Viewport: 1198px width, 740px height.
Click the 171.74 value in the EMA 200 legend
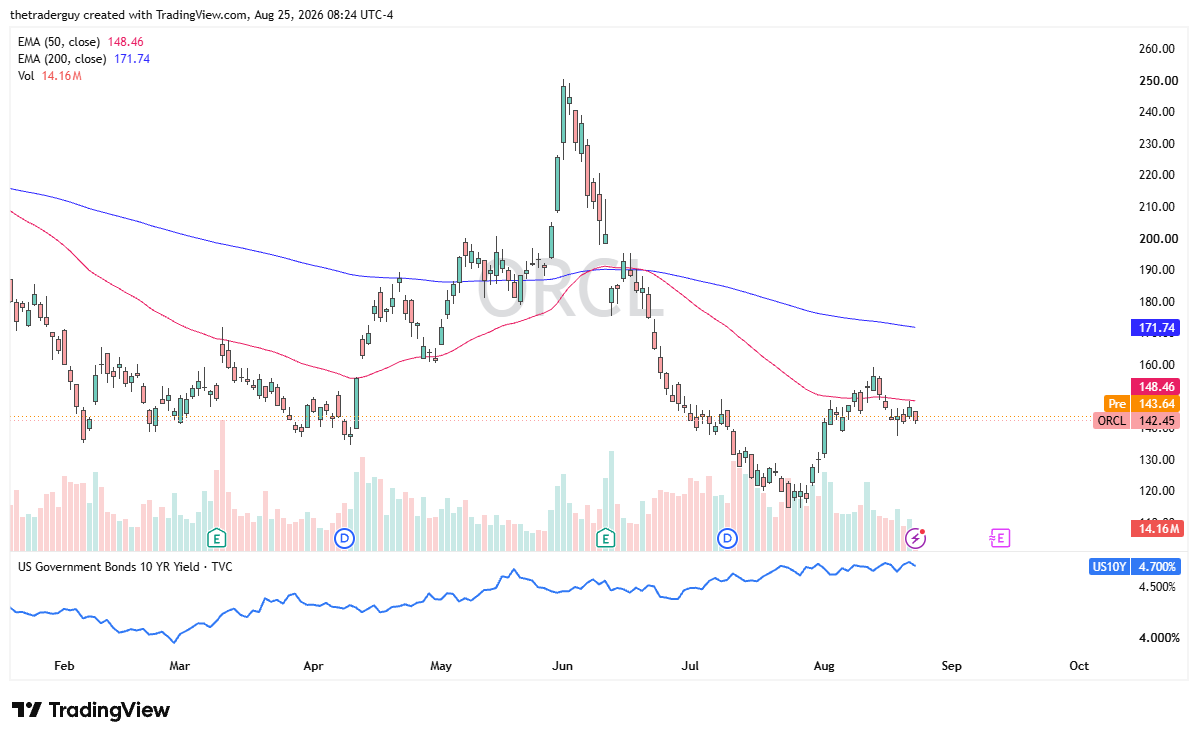pos(132,59)
